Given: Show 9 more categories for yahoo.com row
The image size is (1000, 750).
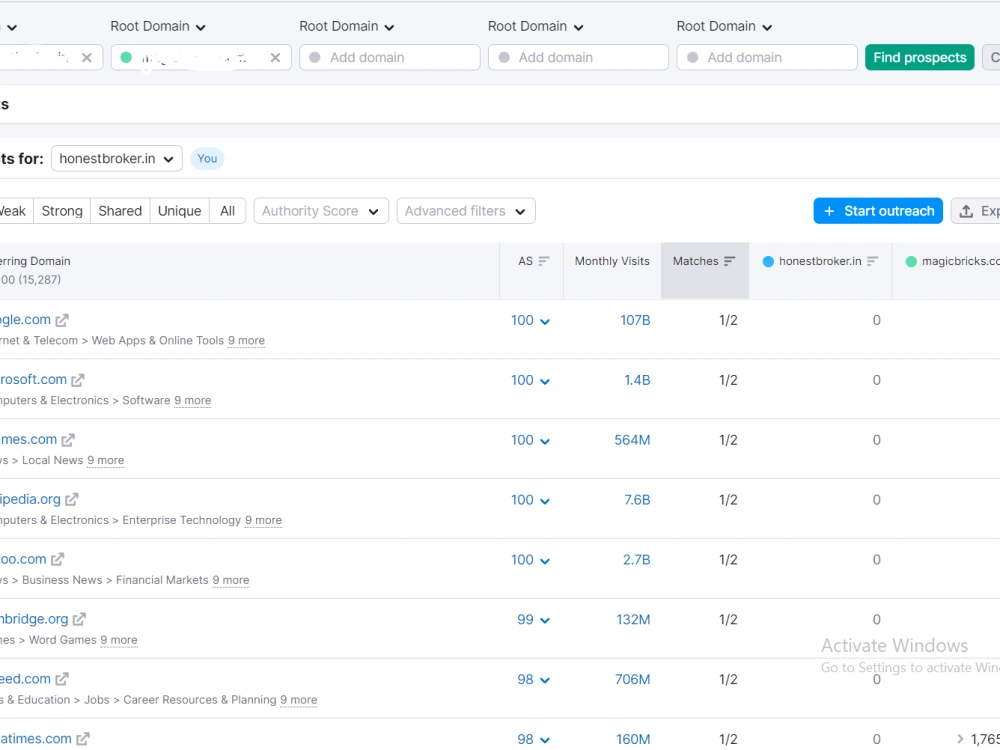Looking at the screenshot, I should click(x=231, y=580).
